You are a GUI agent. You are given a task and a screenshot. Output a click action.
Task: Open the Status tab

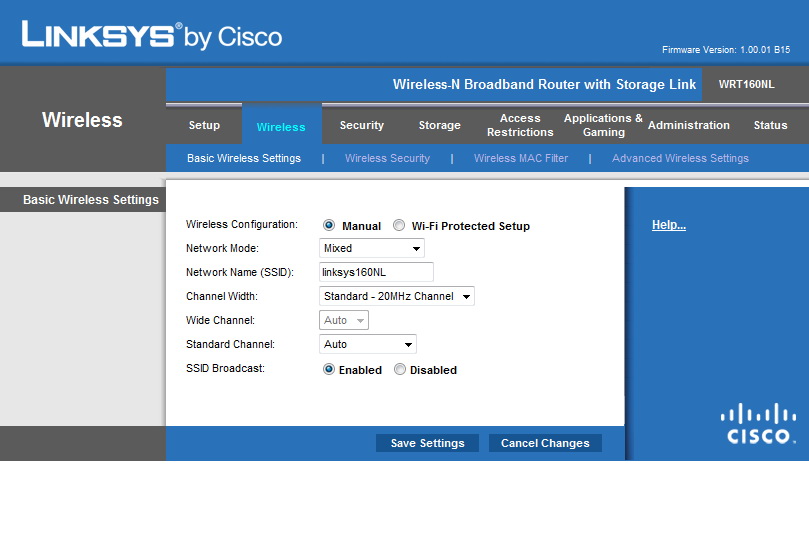click(x=770, y=126)
